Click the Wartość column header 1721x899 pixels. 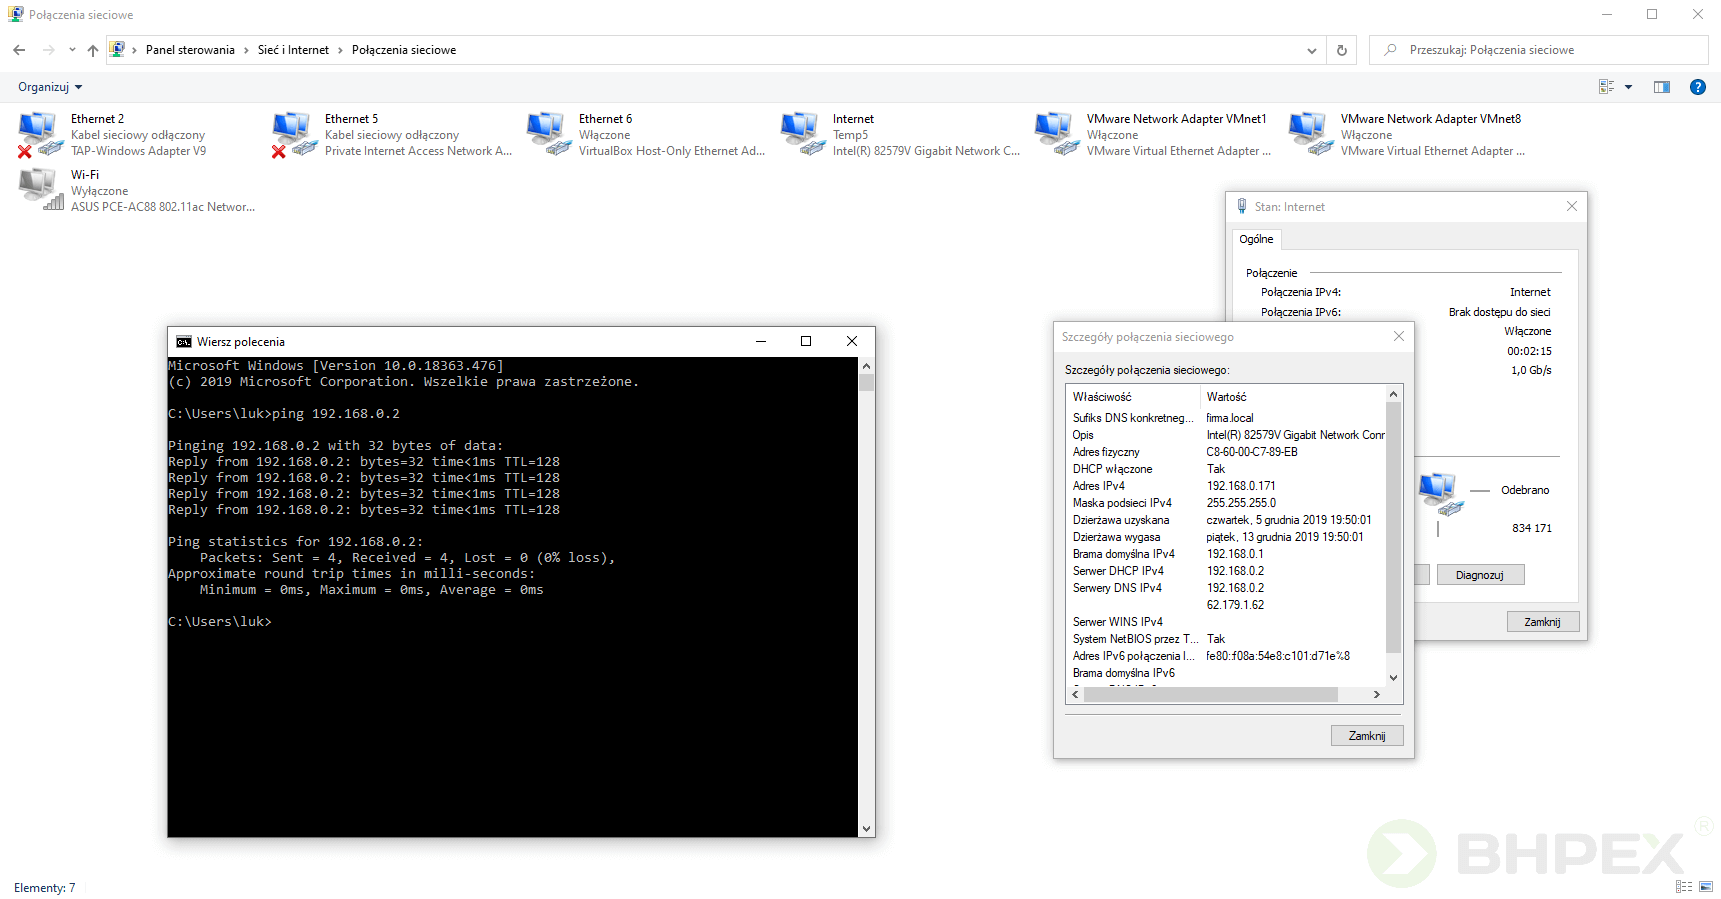1292,397
